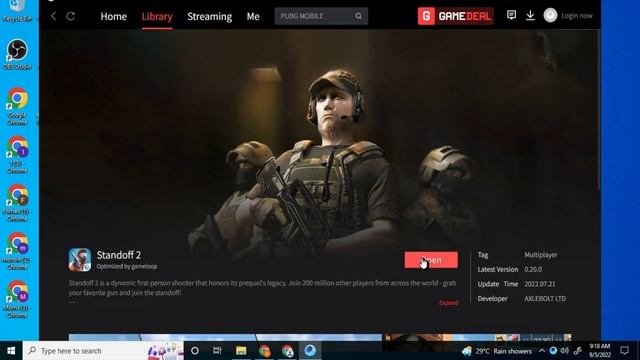Open the messages icon in header

(x=511, y=15)
